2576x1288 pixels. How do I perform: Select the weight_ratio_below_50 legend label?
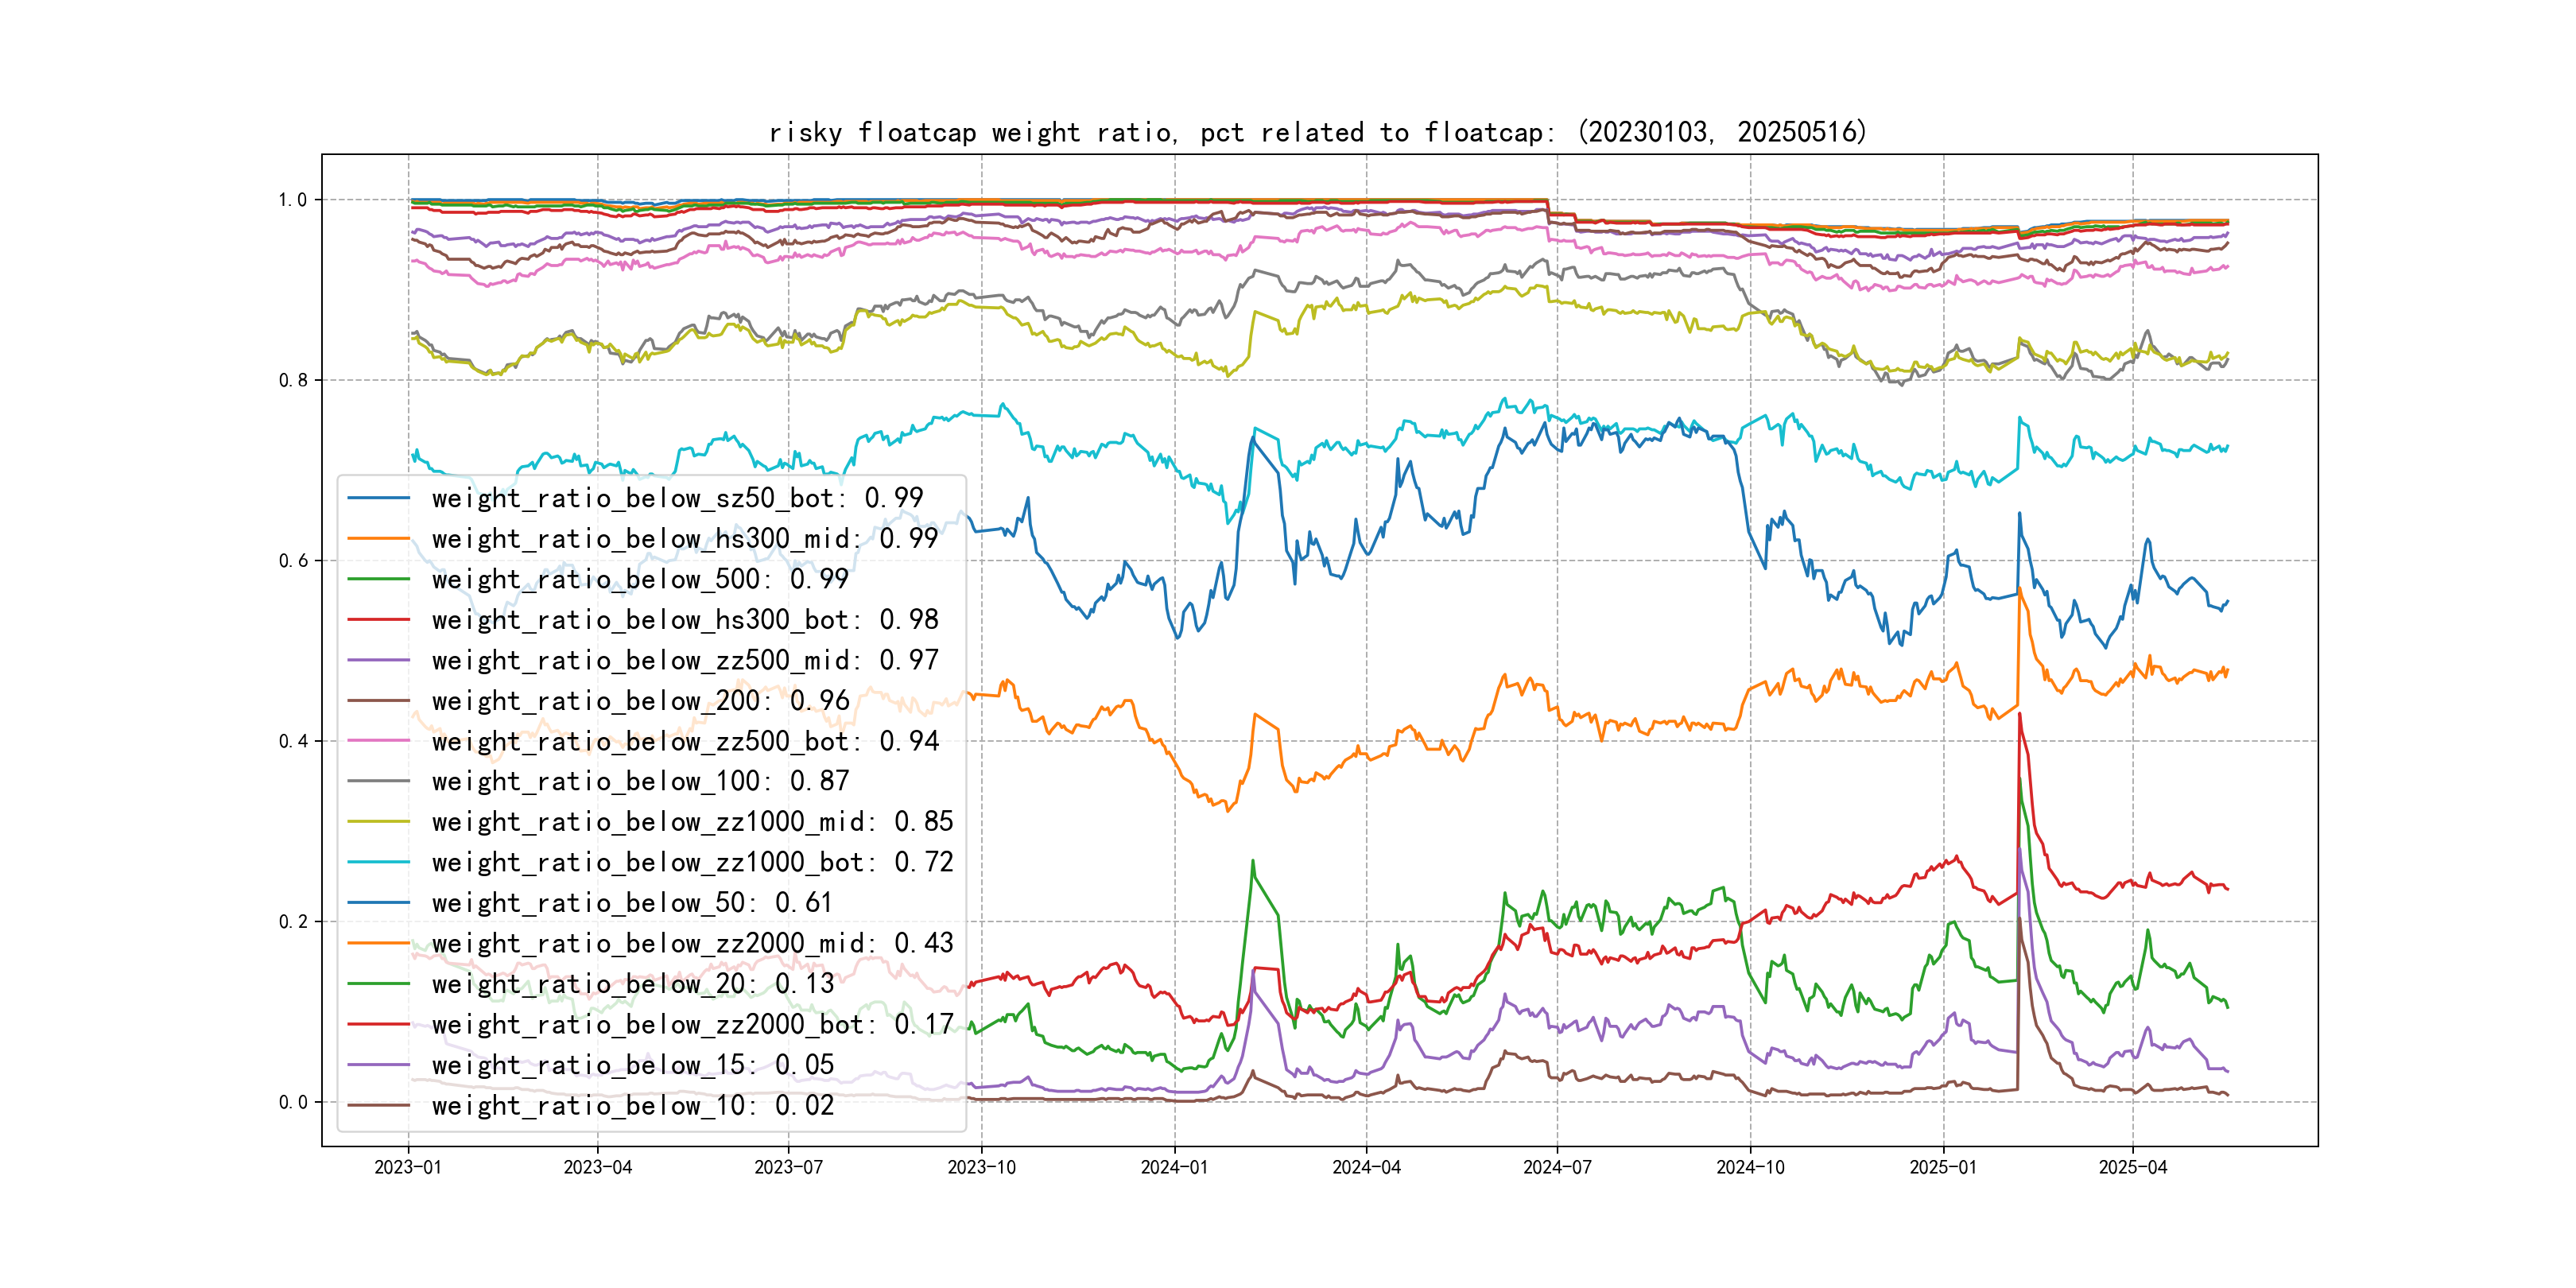tap(632, 903)
